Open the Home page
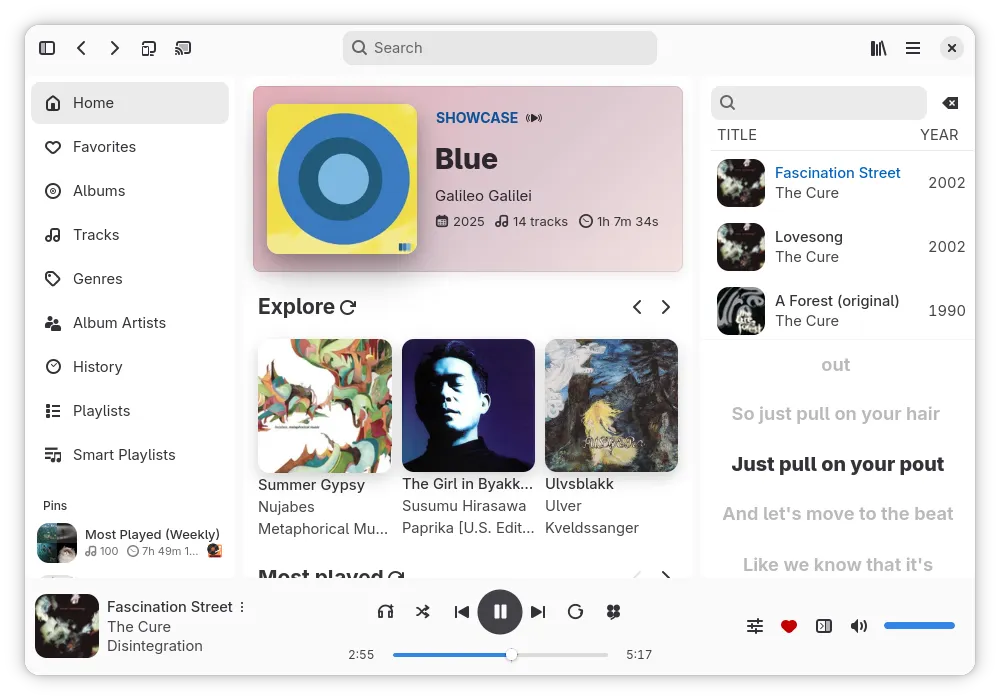 (x=130, y=103)
